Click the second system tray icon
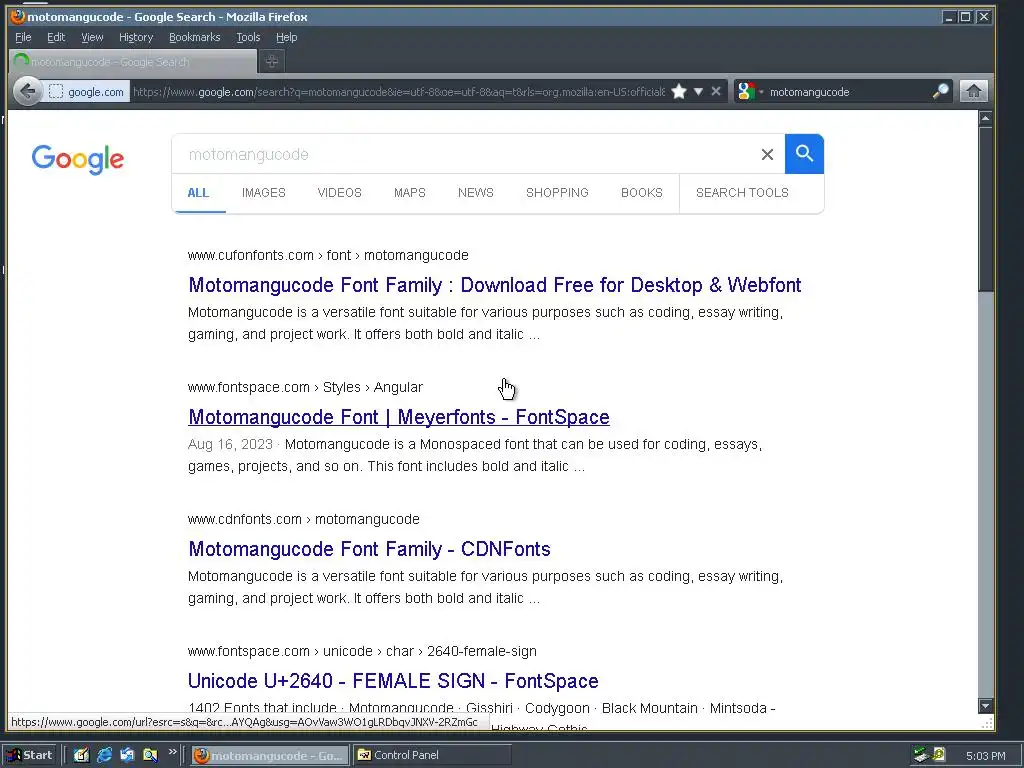Viewport: 1024px width, 768px height. tap(938, 755)
